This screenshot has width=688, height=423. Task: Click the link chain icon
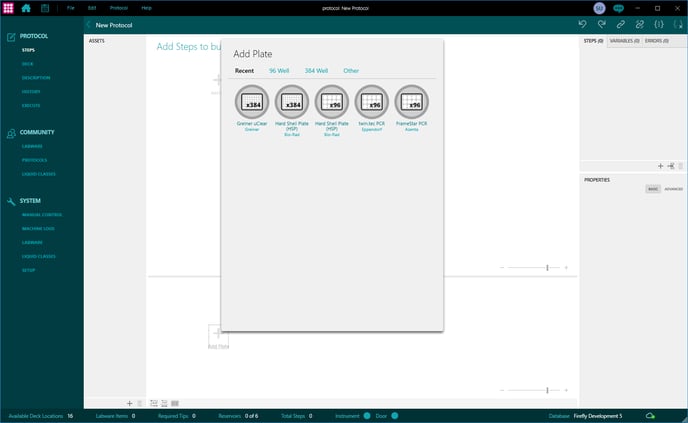[620, 25]
